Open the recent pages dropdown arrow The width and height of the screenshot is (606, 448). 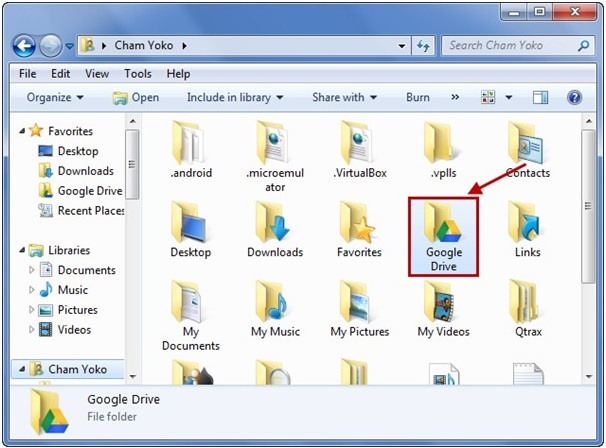point(69,46)
